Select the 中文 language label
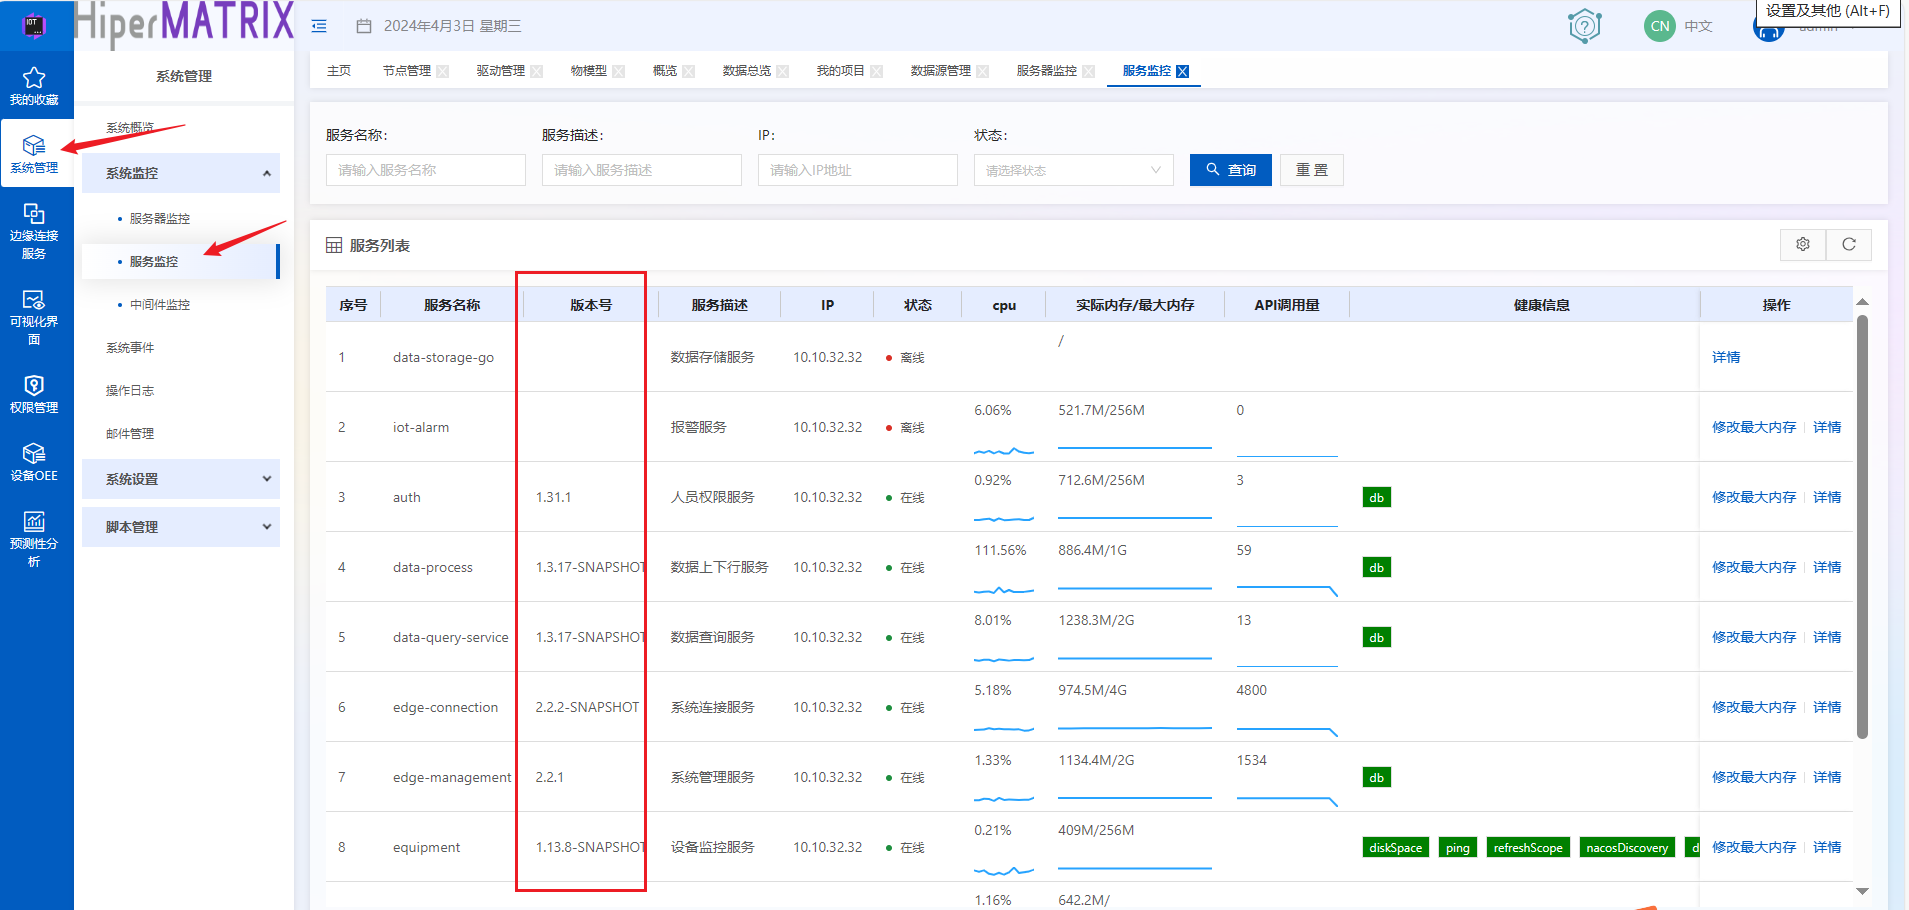This screenshot has width=1909, height=910. tap(1698, 26)
